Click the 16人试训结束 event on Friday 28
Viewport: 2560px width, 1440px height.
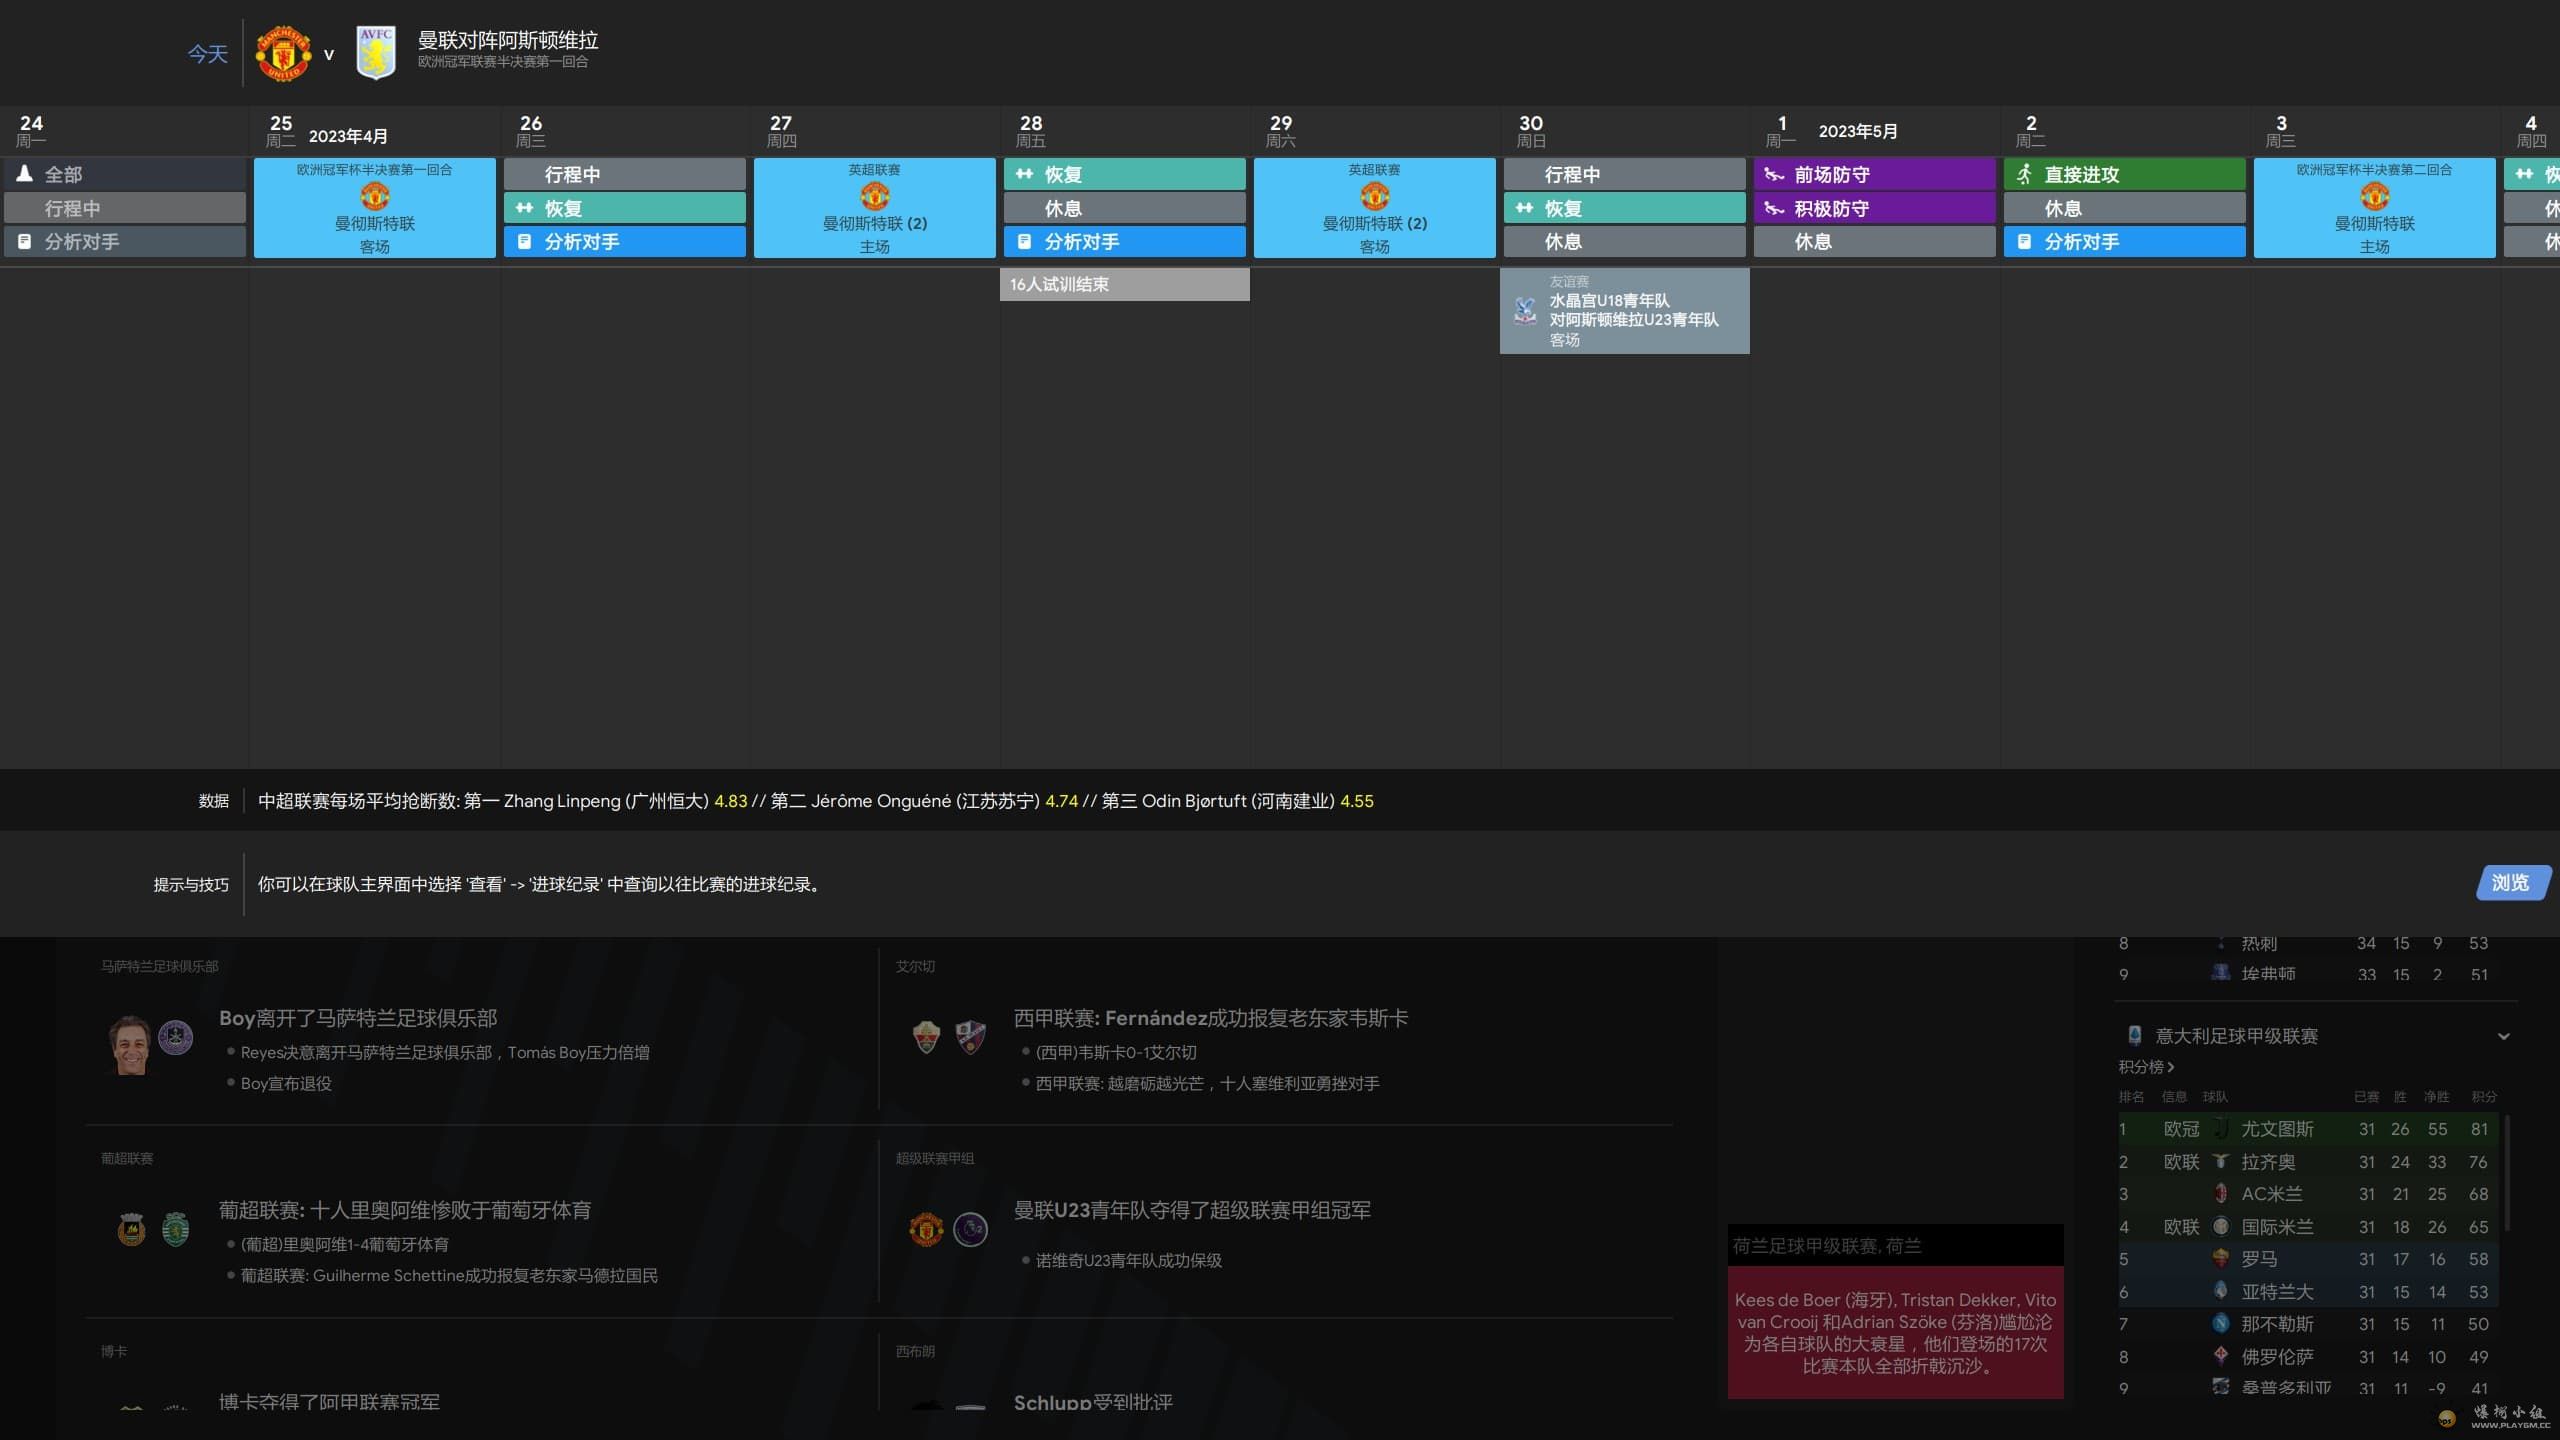click(x=1125, y=284)
